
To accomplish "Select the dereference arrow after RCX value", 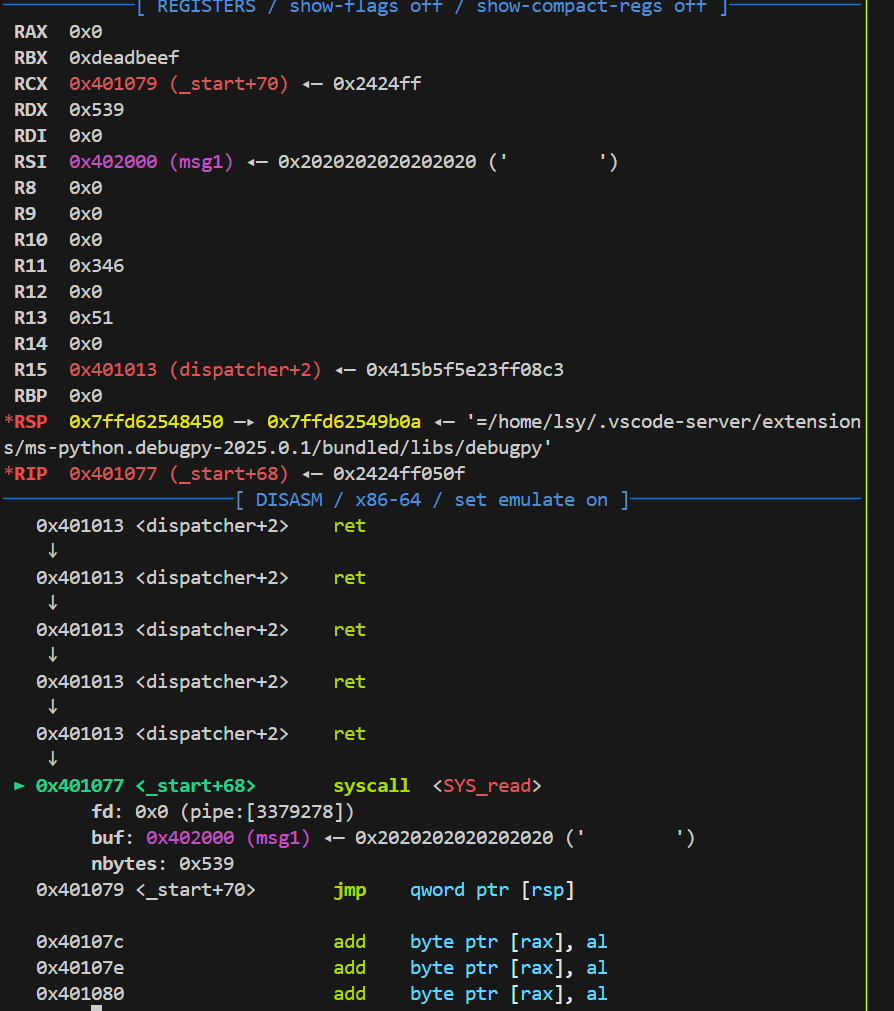I will tap(312, 83).
